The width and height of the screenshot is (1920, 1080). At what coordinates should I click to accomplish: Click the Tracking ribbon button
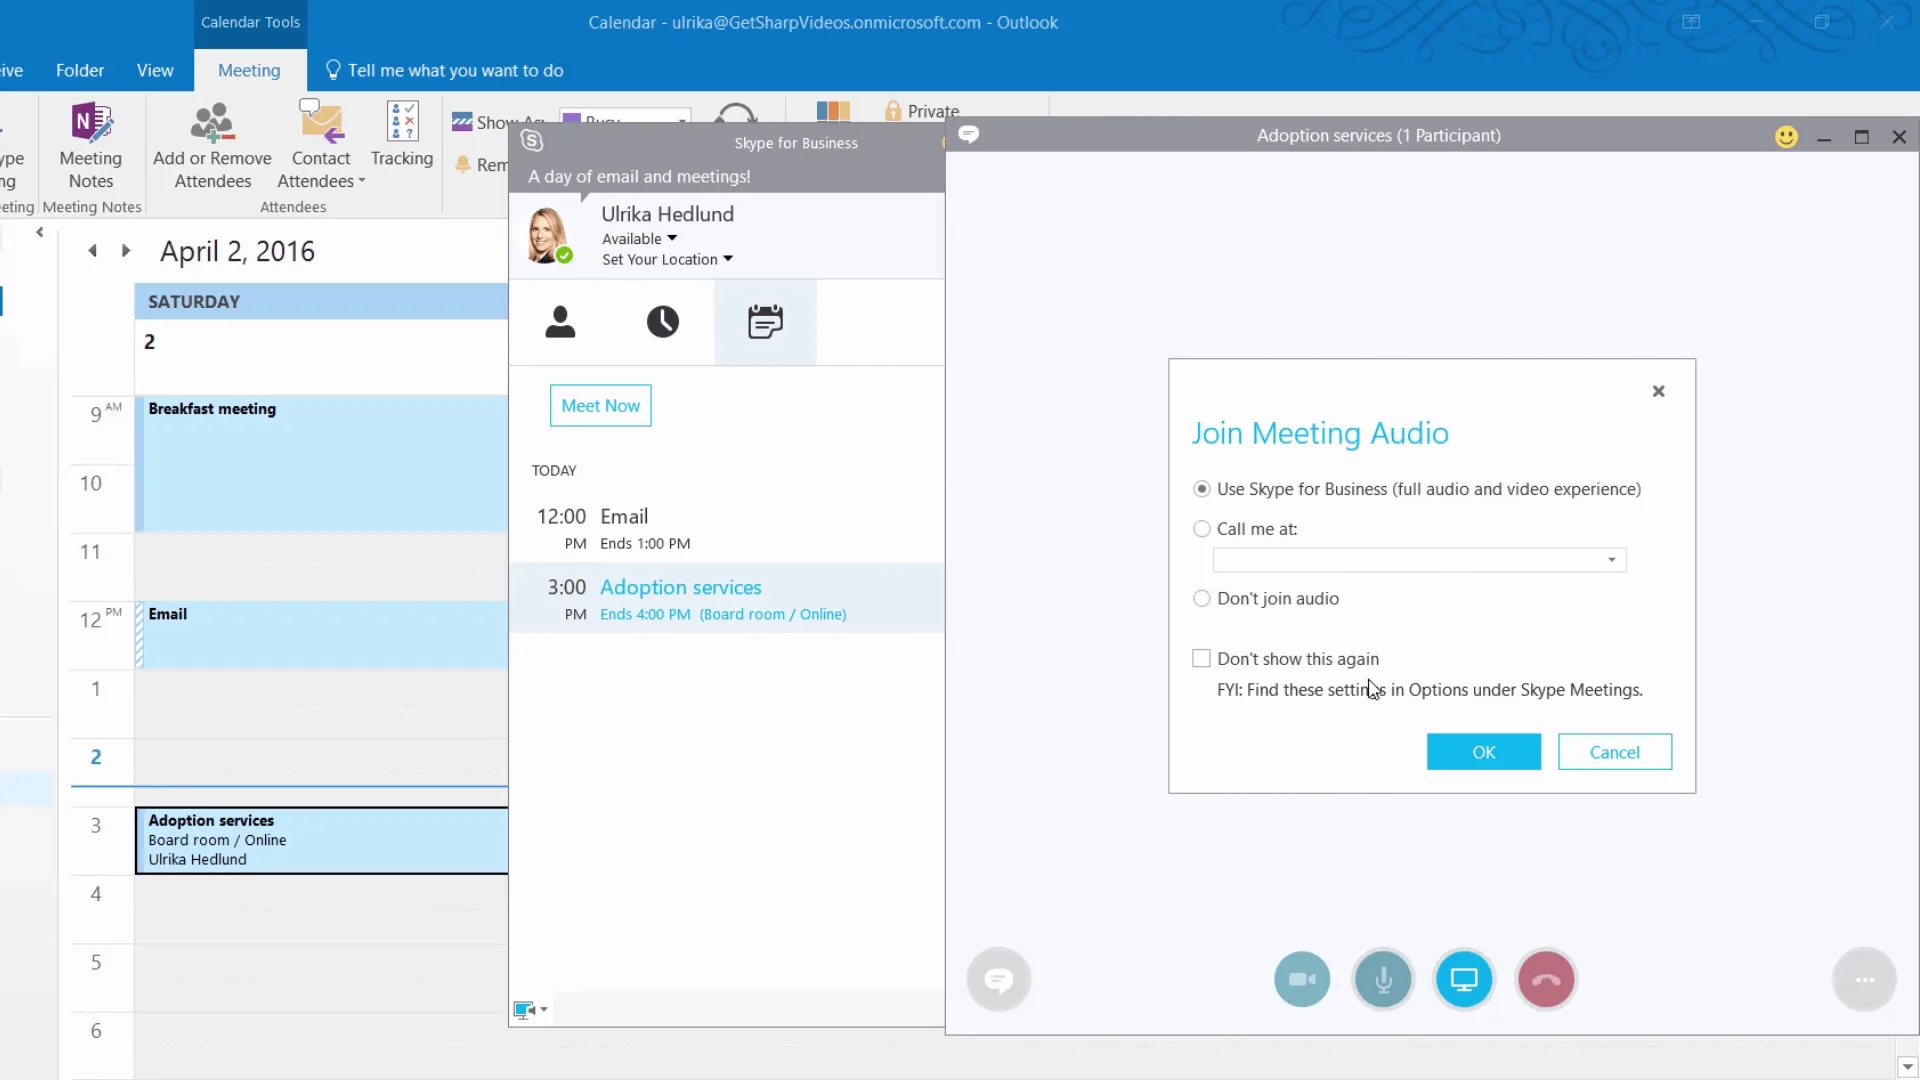click(402, 134)
